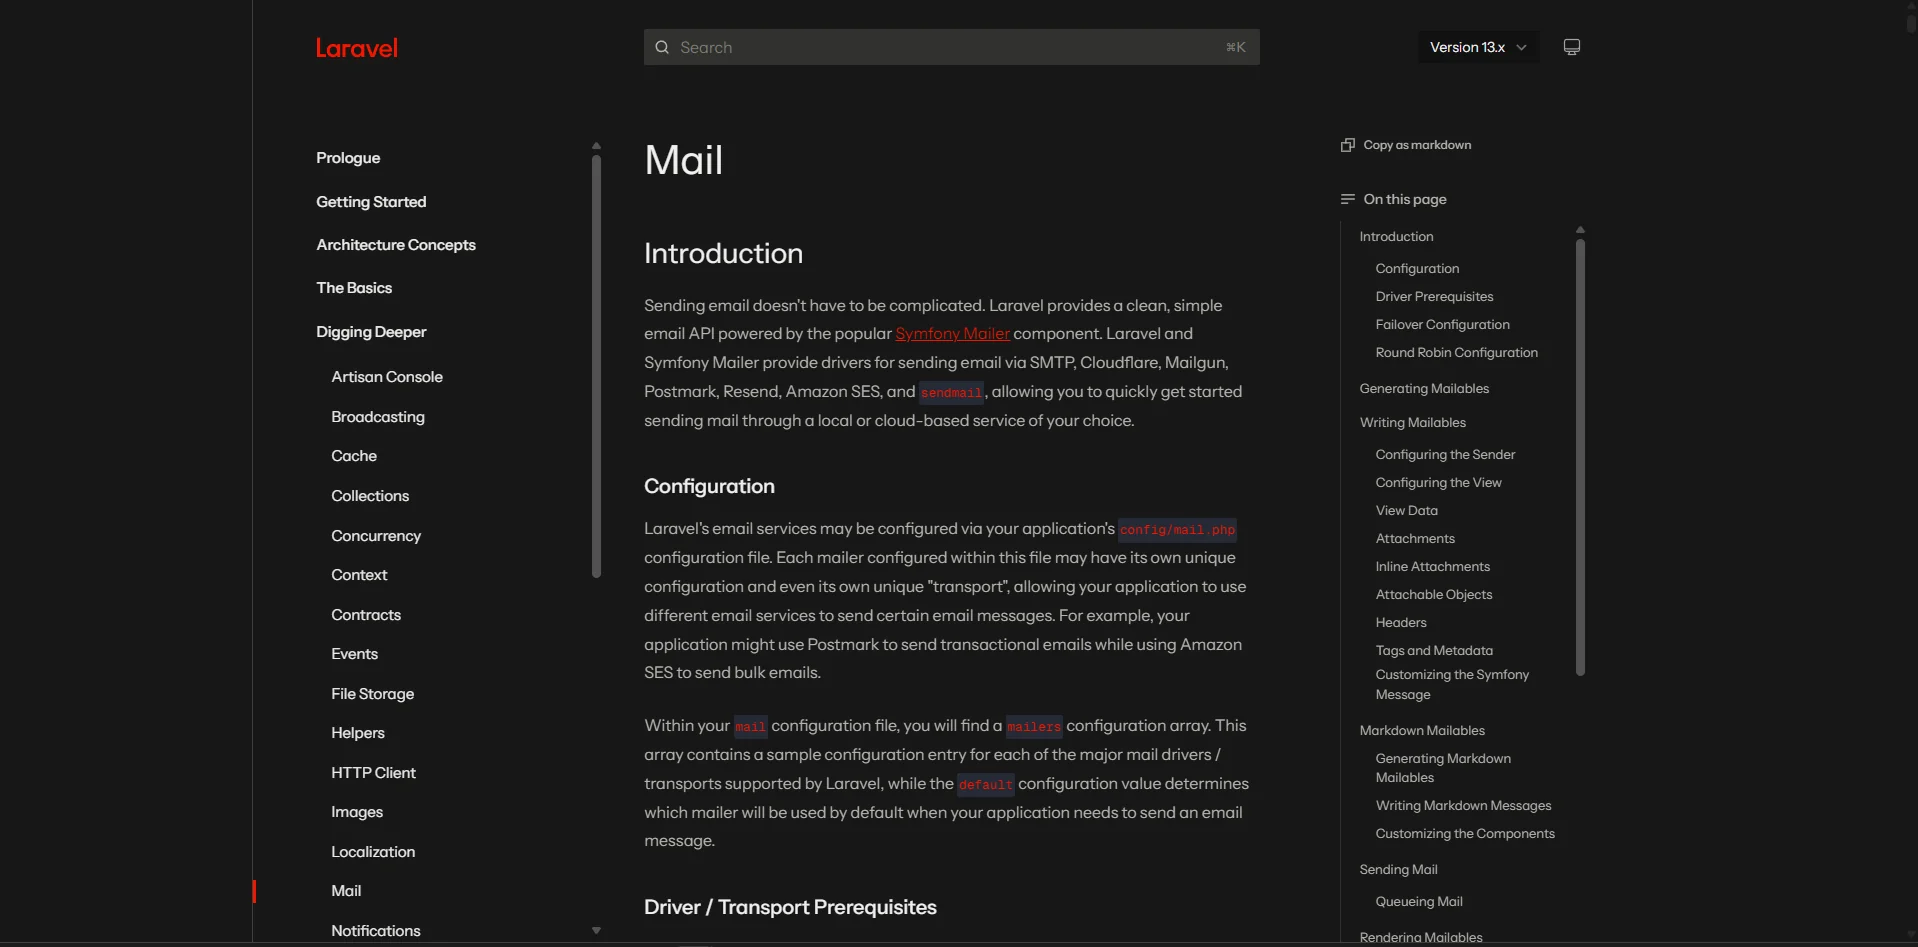1918x947 pixels.
Task: Go to Round Robin Configuration section
Action: click(1456, 353)
